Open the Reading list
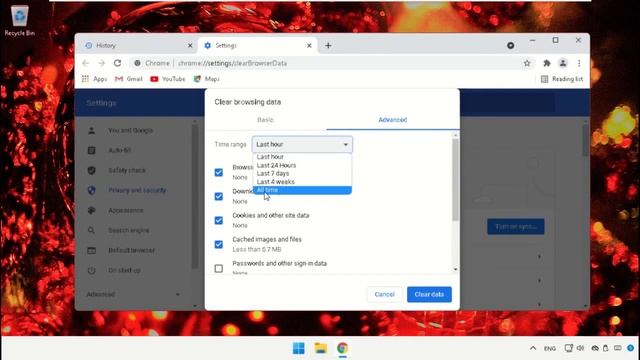This screenshot has width=640, height=360. coord(562,79)
